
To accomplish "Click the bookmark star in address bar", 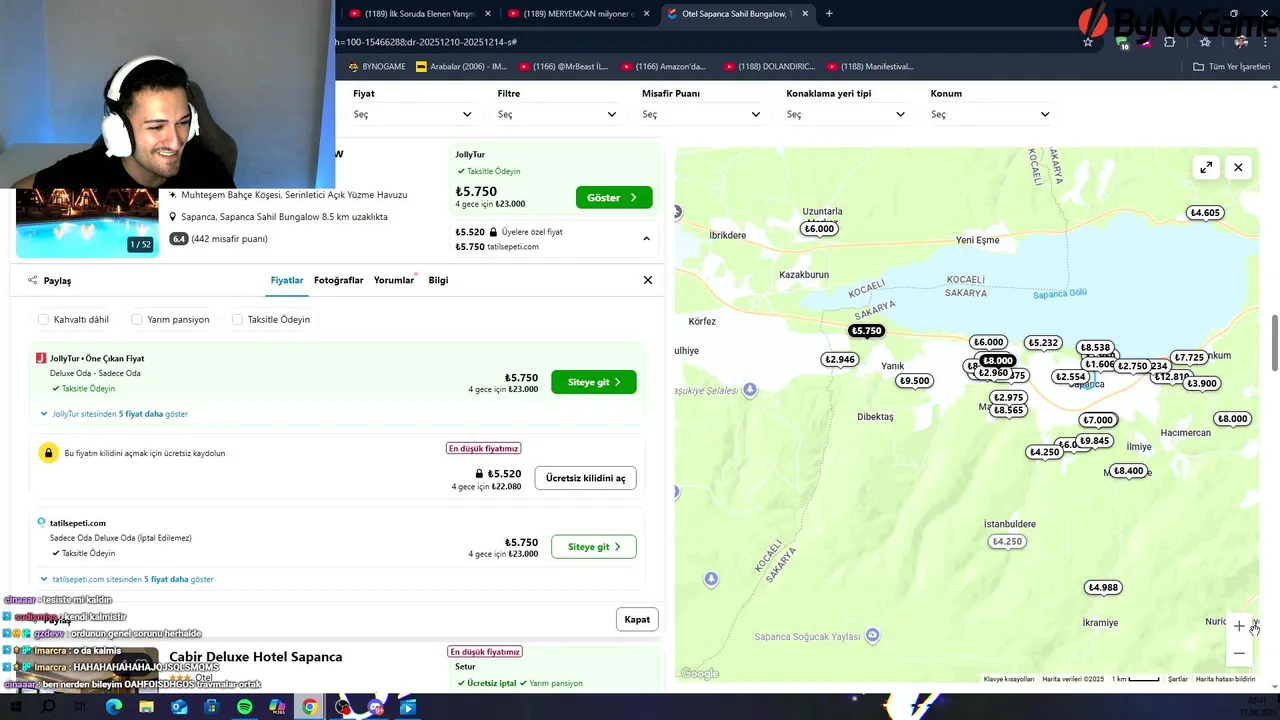I will tap(1088, 42).
